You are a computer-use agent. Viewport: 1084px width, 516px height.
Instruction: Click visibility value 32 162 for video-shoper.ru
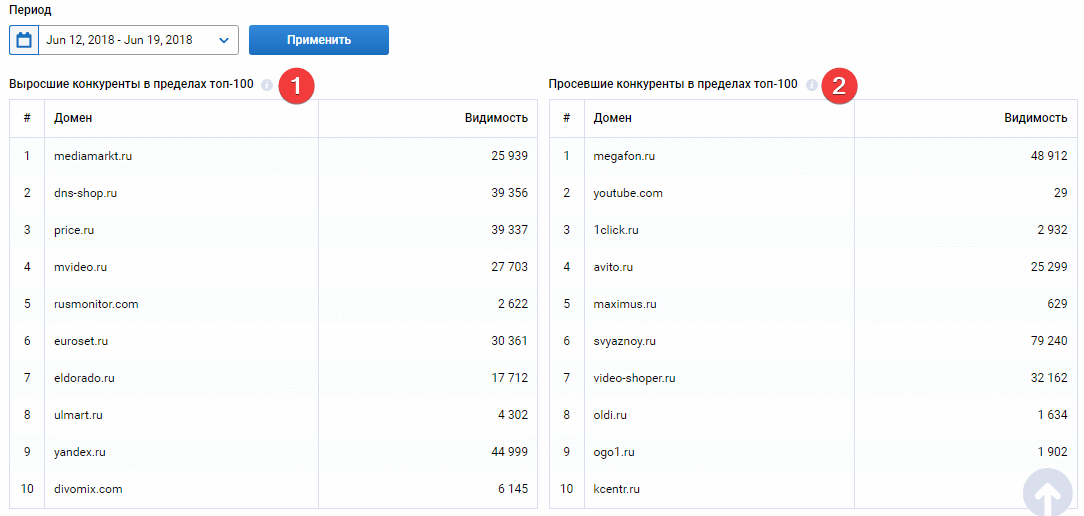1049,378
